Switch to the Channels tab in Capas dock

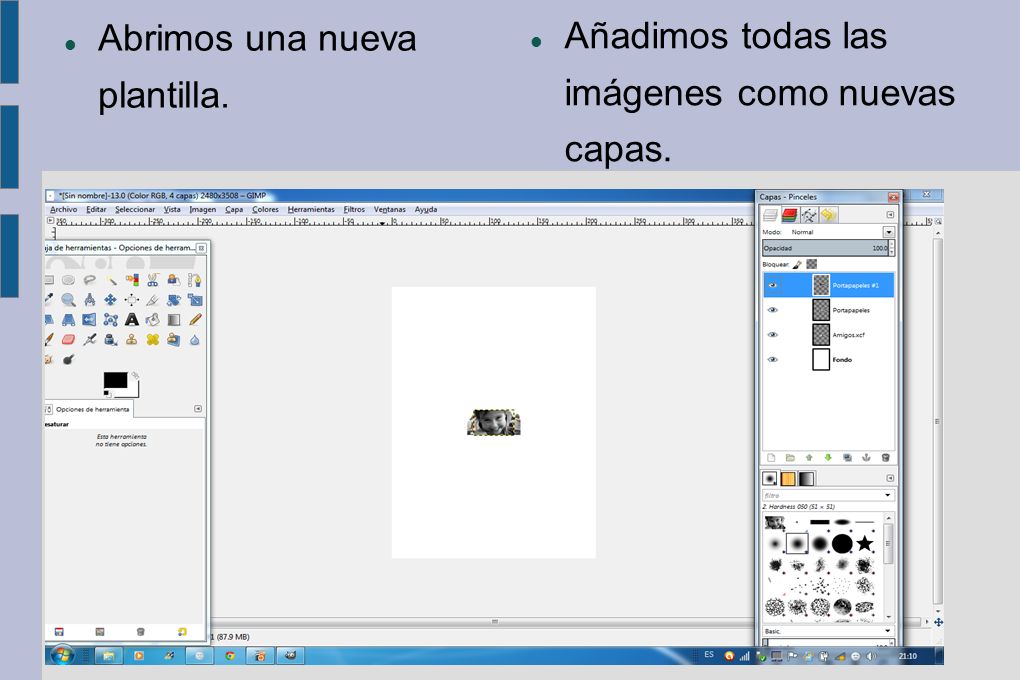[x=790, y=215]
